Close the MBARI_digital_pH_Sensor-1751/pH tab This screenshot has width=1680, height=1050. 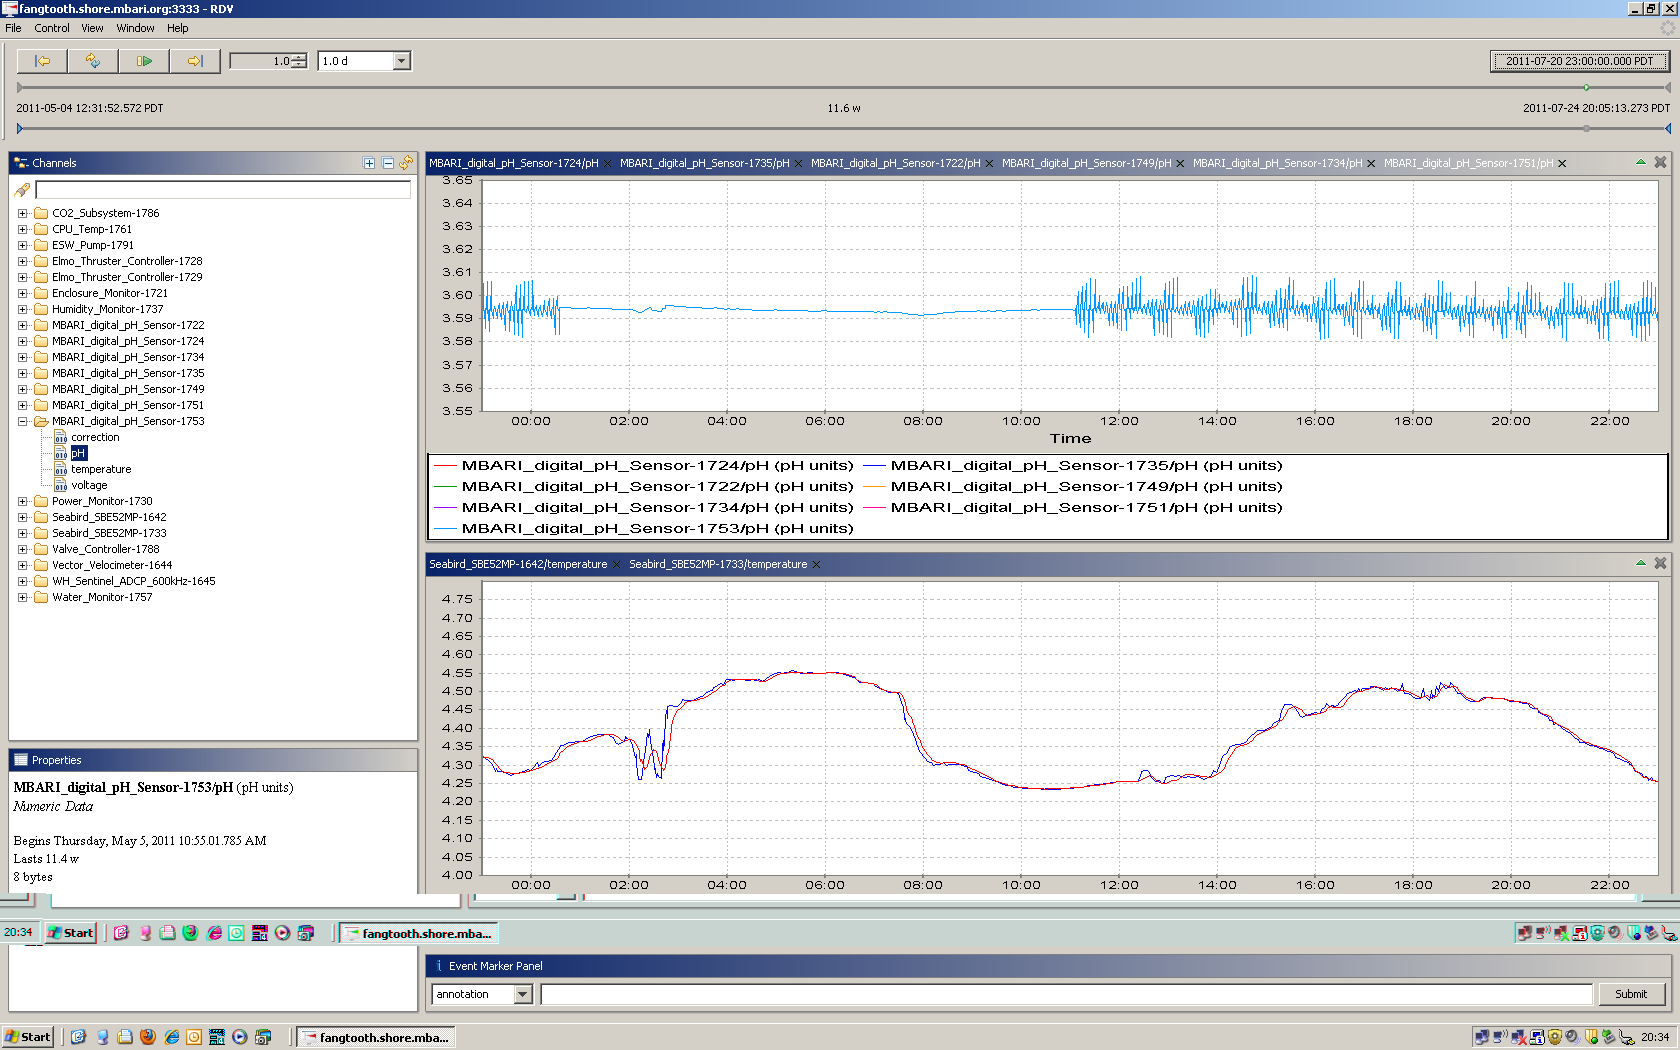[x=1562, y=164]
